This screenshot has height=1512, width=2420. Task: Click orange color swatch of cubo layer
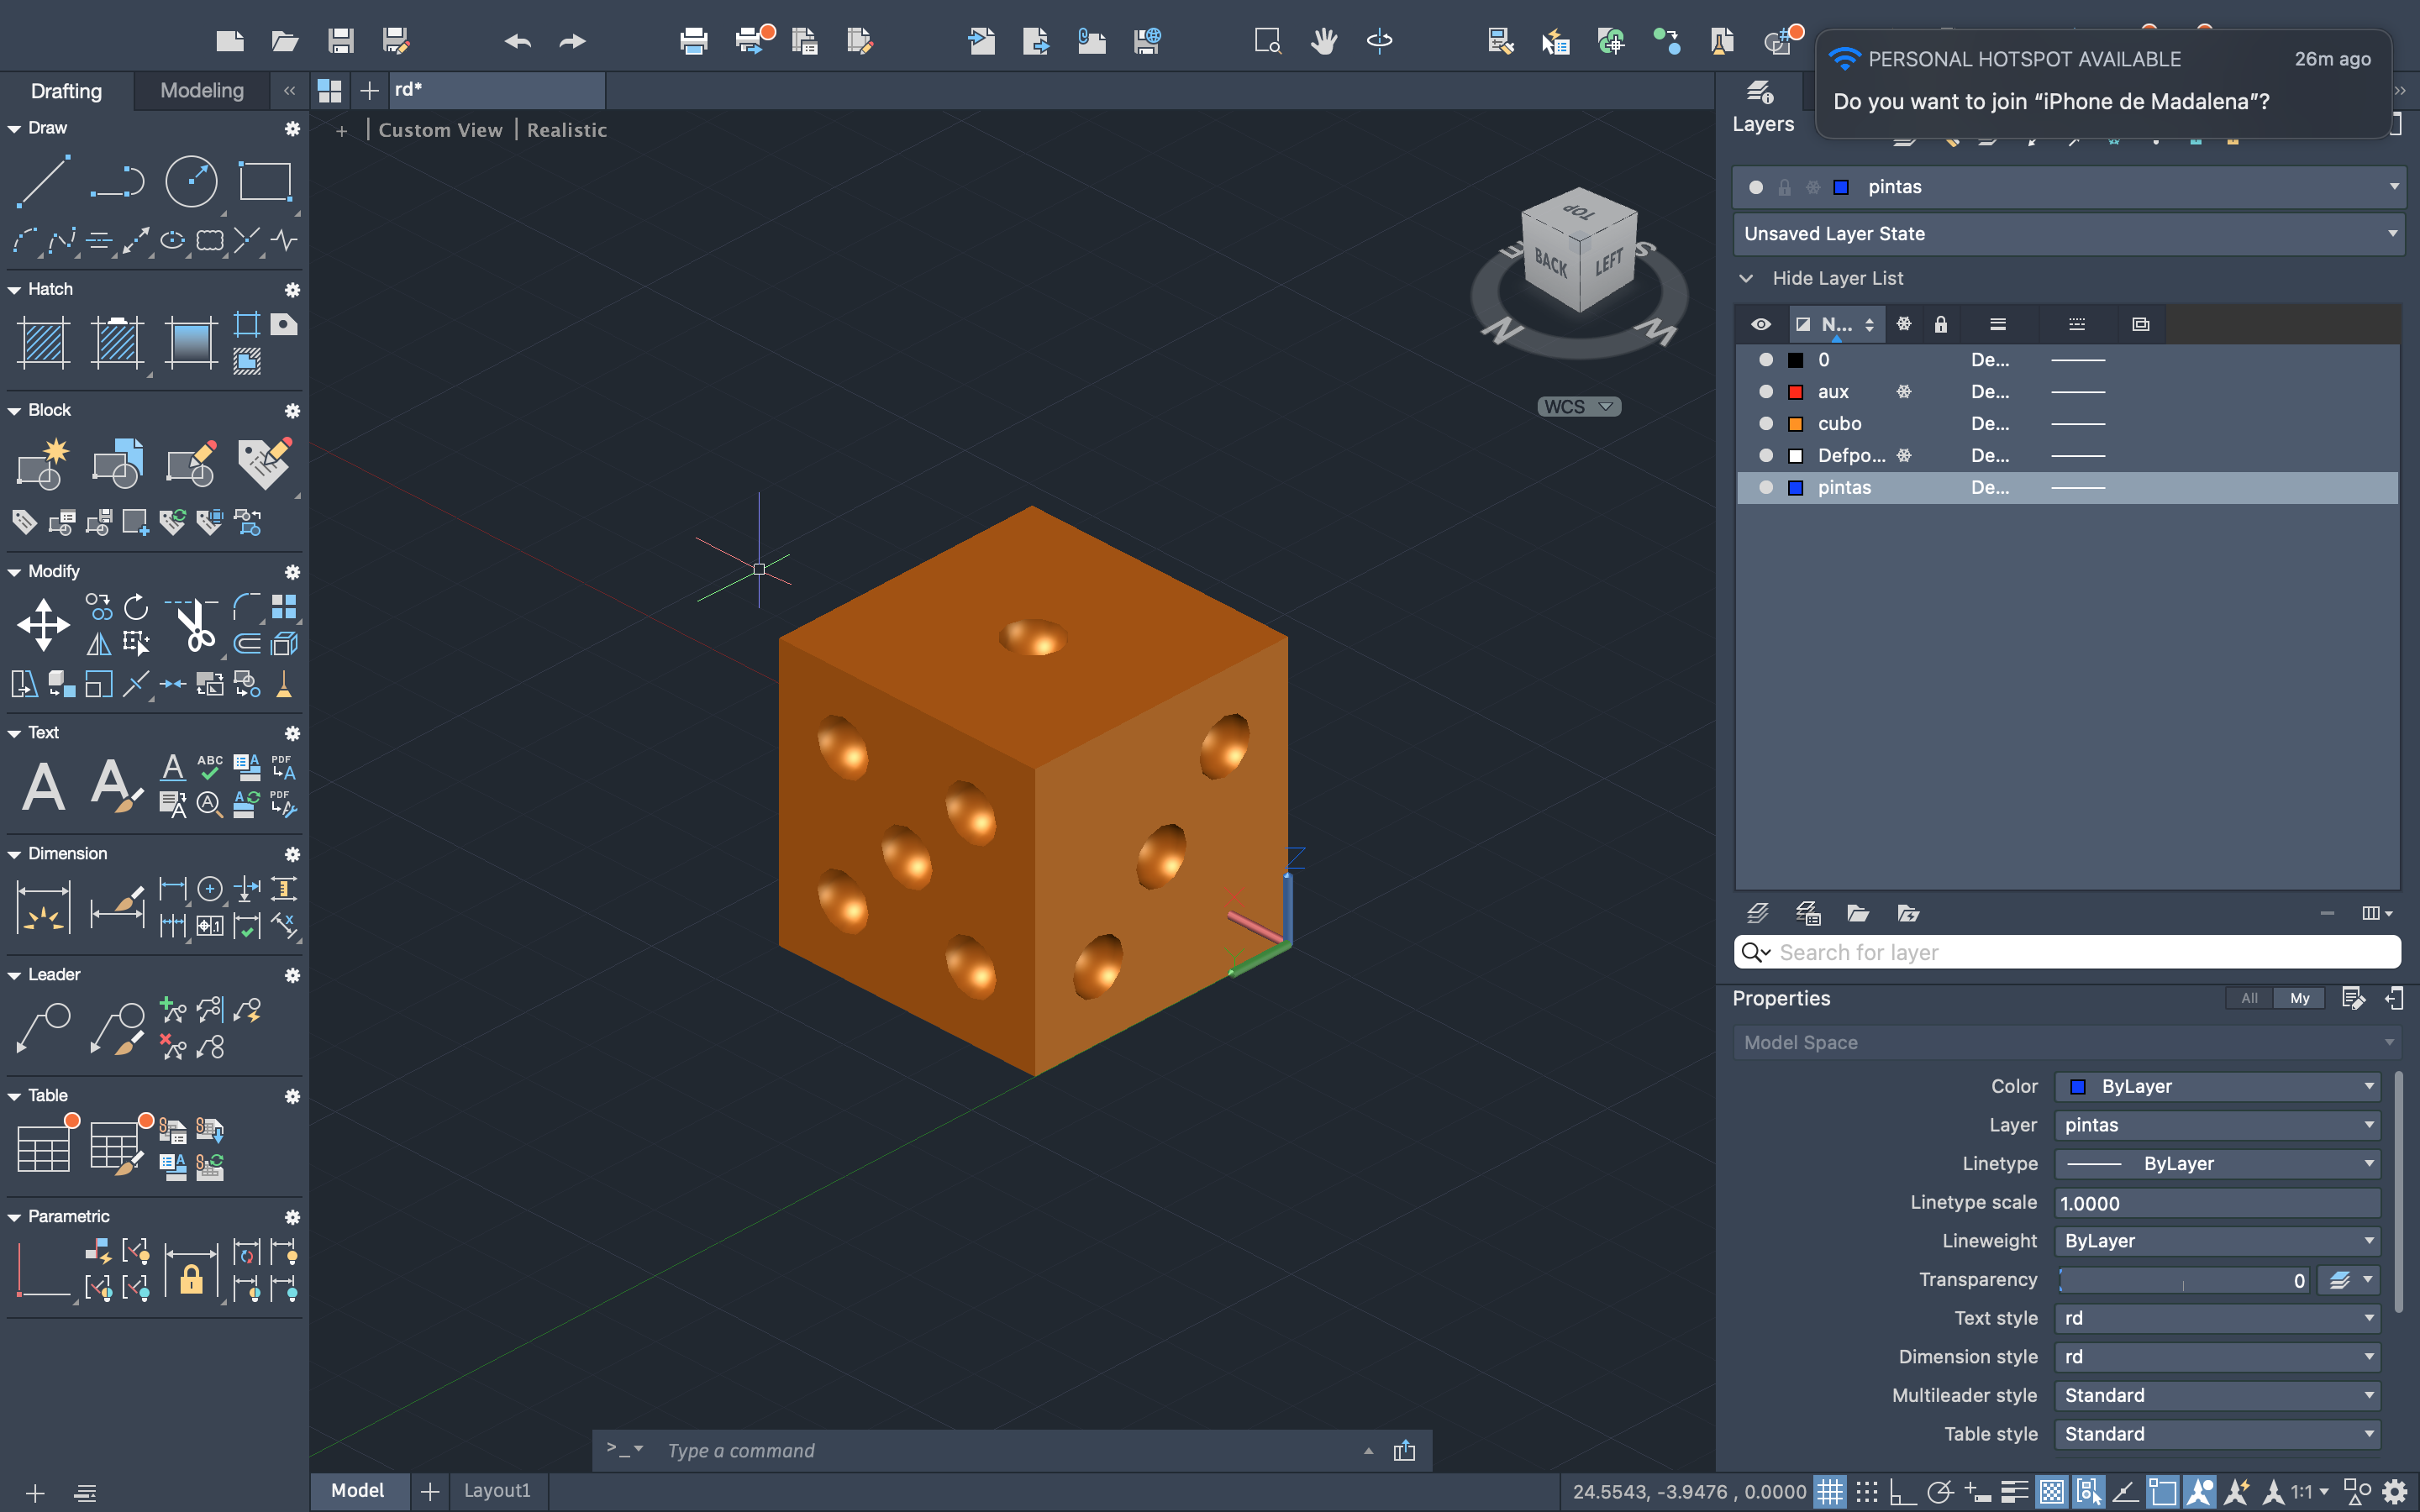1796,424
